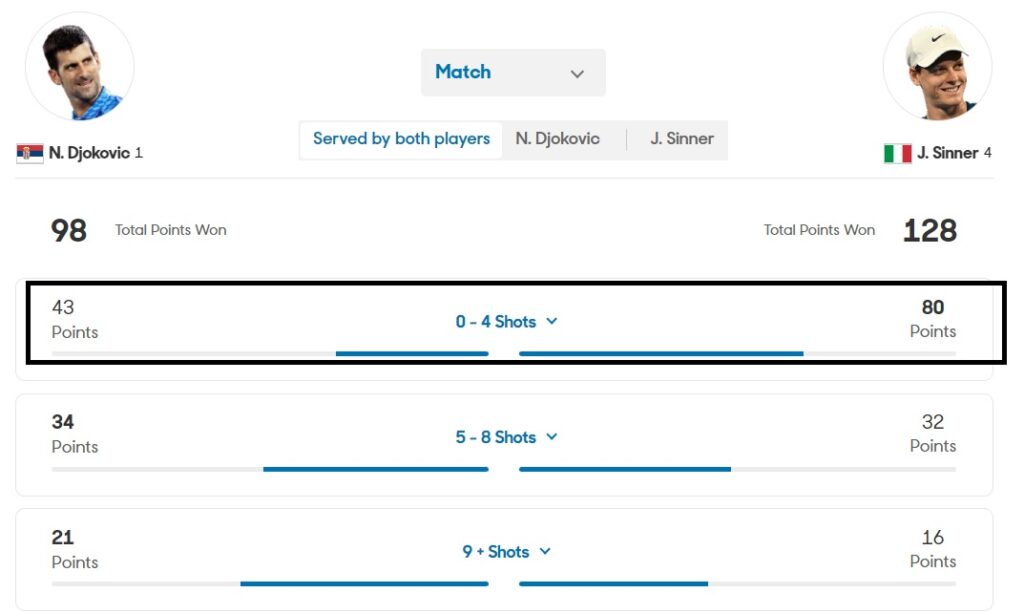Click the J. Sinner player name

[947, 154]
